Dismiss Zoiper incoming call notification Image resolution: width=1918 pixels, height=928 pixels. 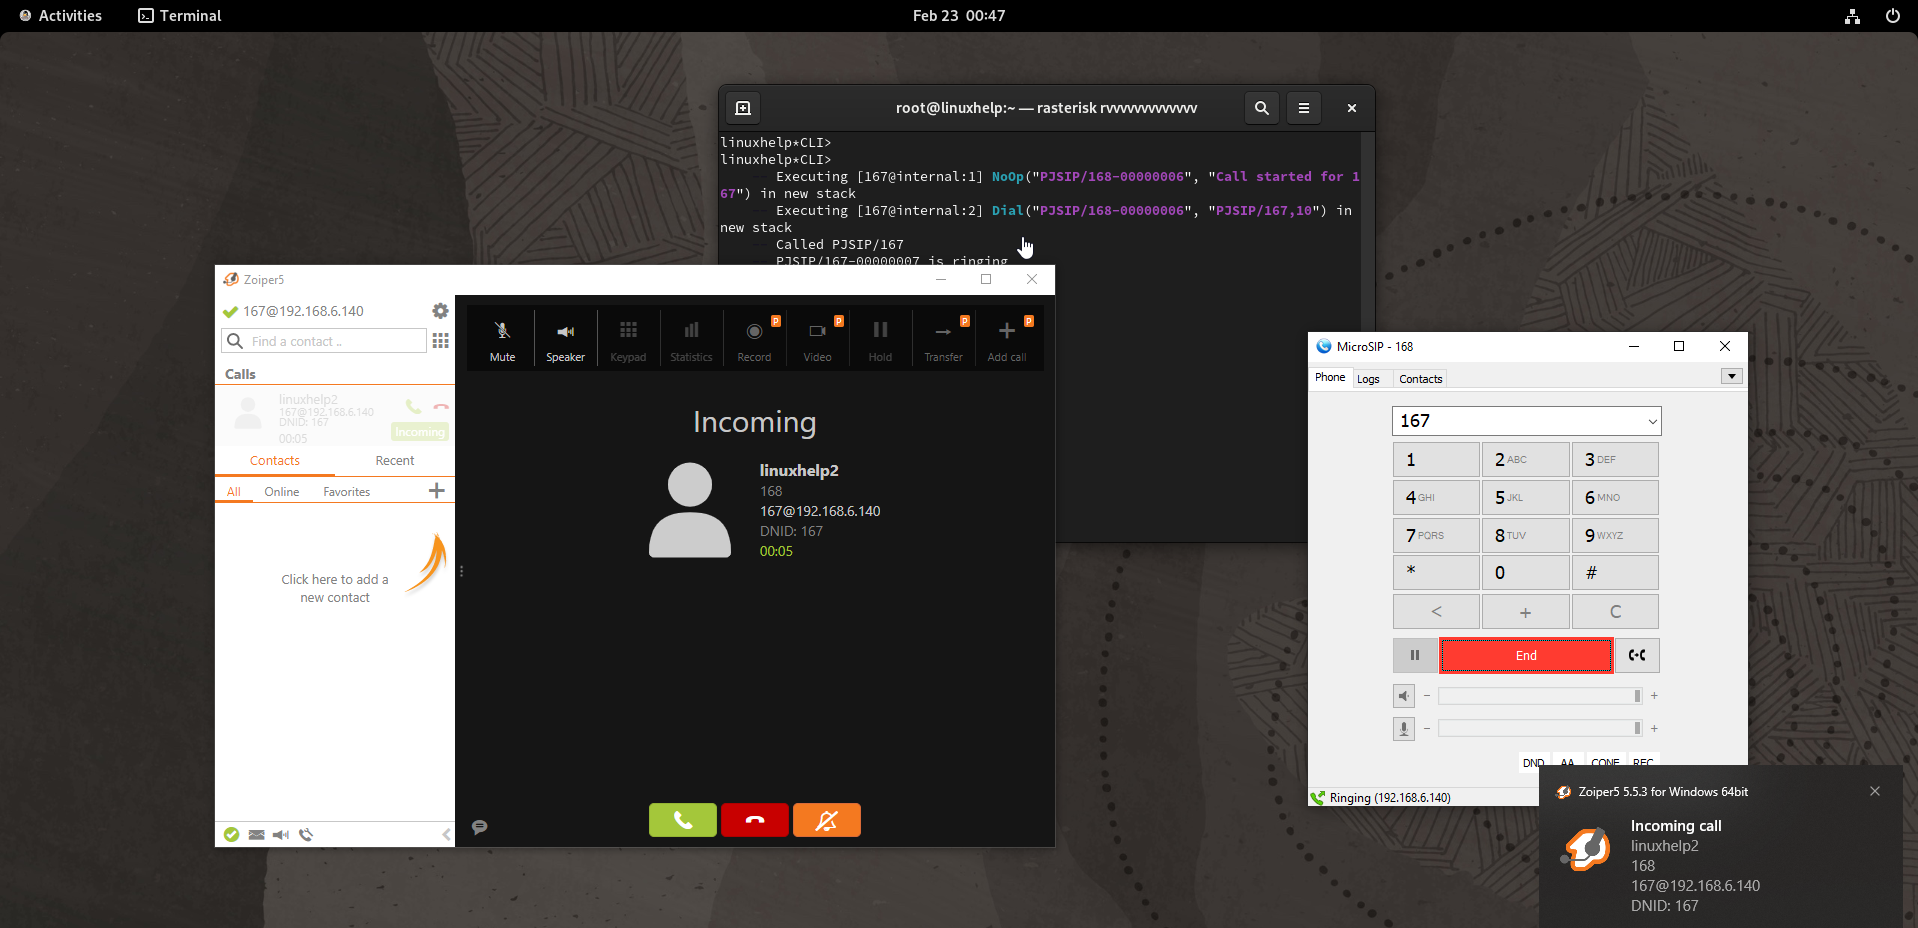1875,791
